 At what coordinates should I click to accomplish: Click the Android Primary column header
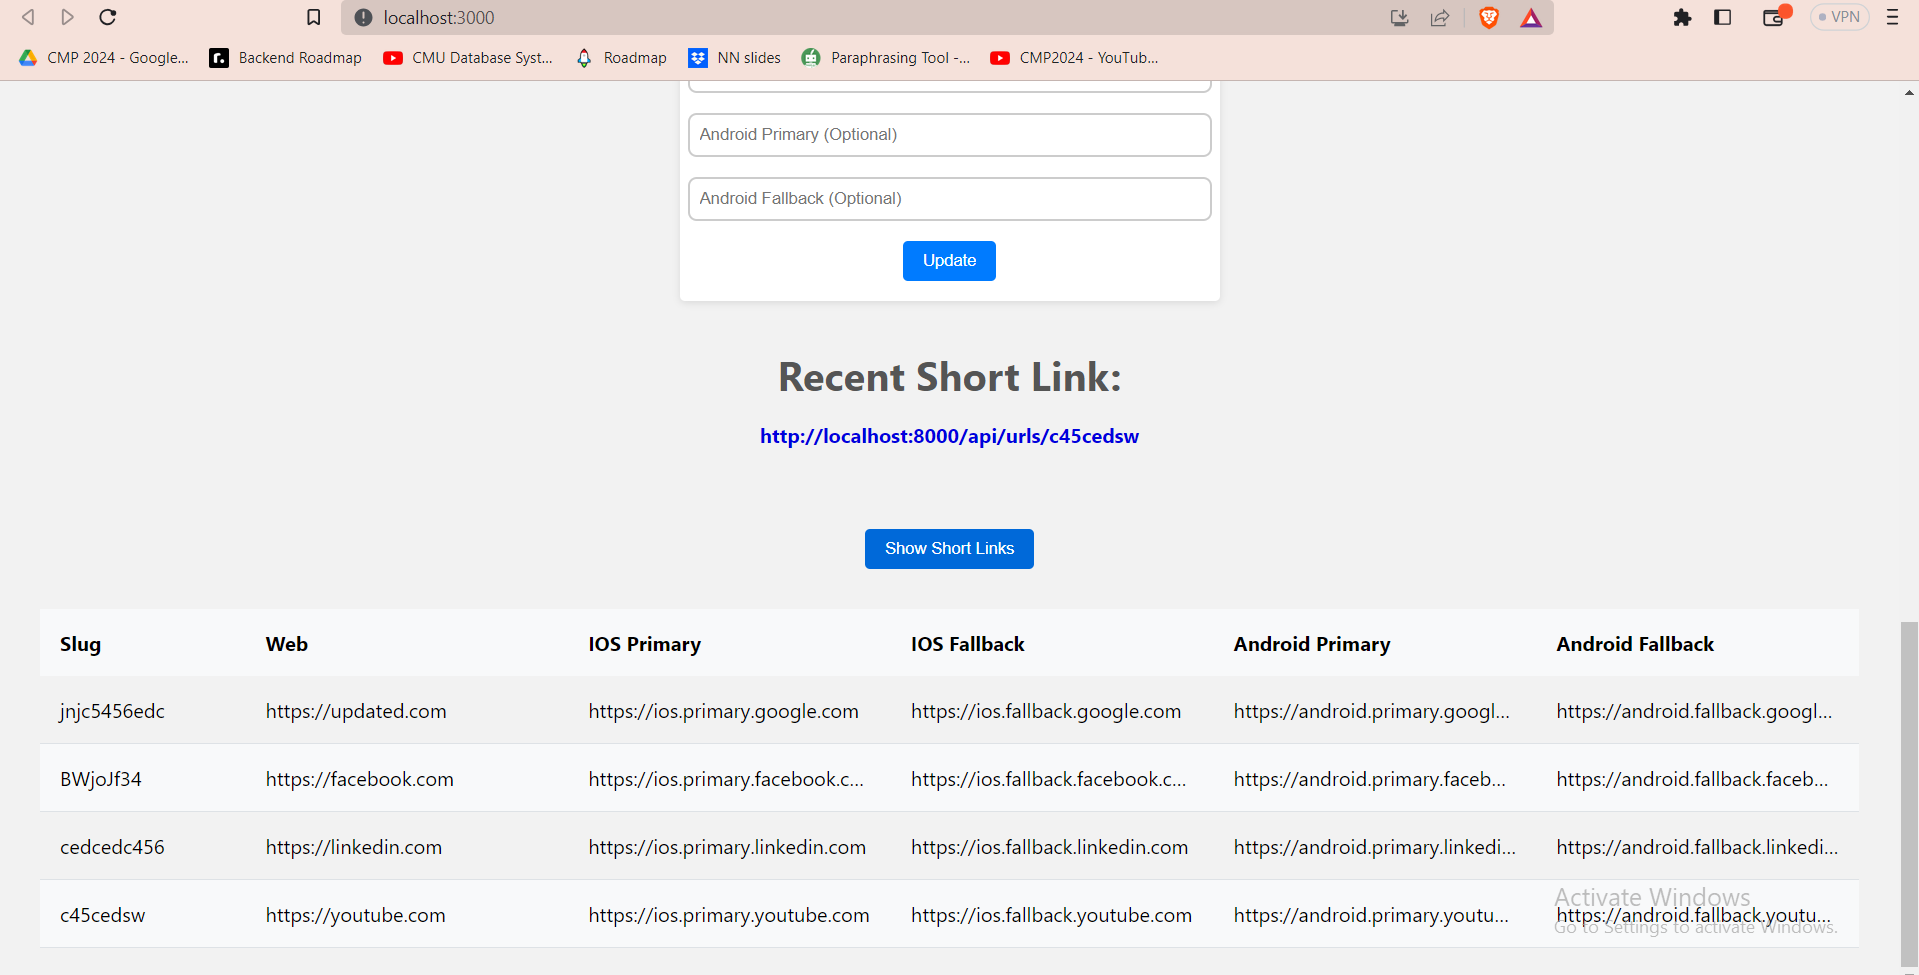tap(1311, 644)
